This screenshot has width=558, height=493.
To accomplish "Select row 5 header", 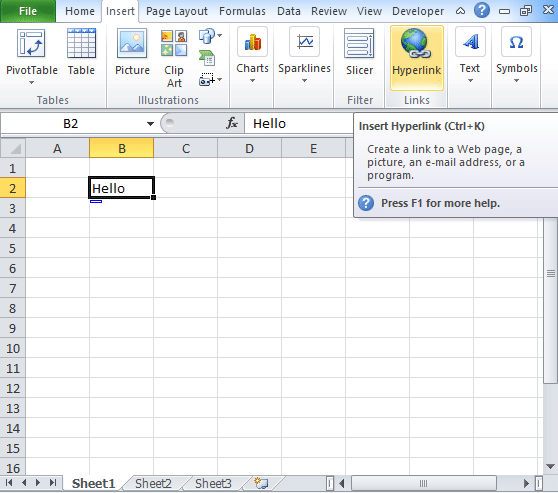I will 12,248.
